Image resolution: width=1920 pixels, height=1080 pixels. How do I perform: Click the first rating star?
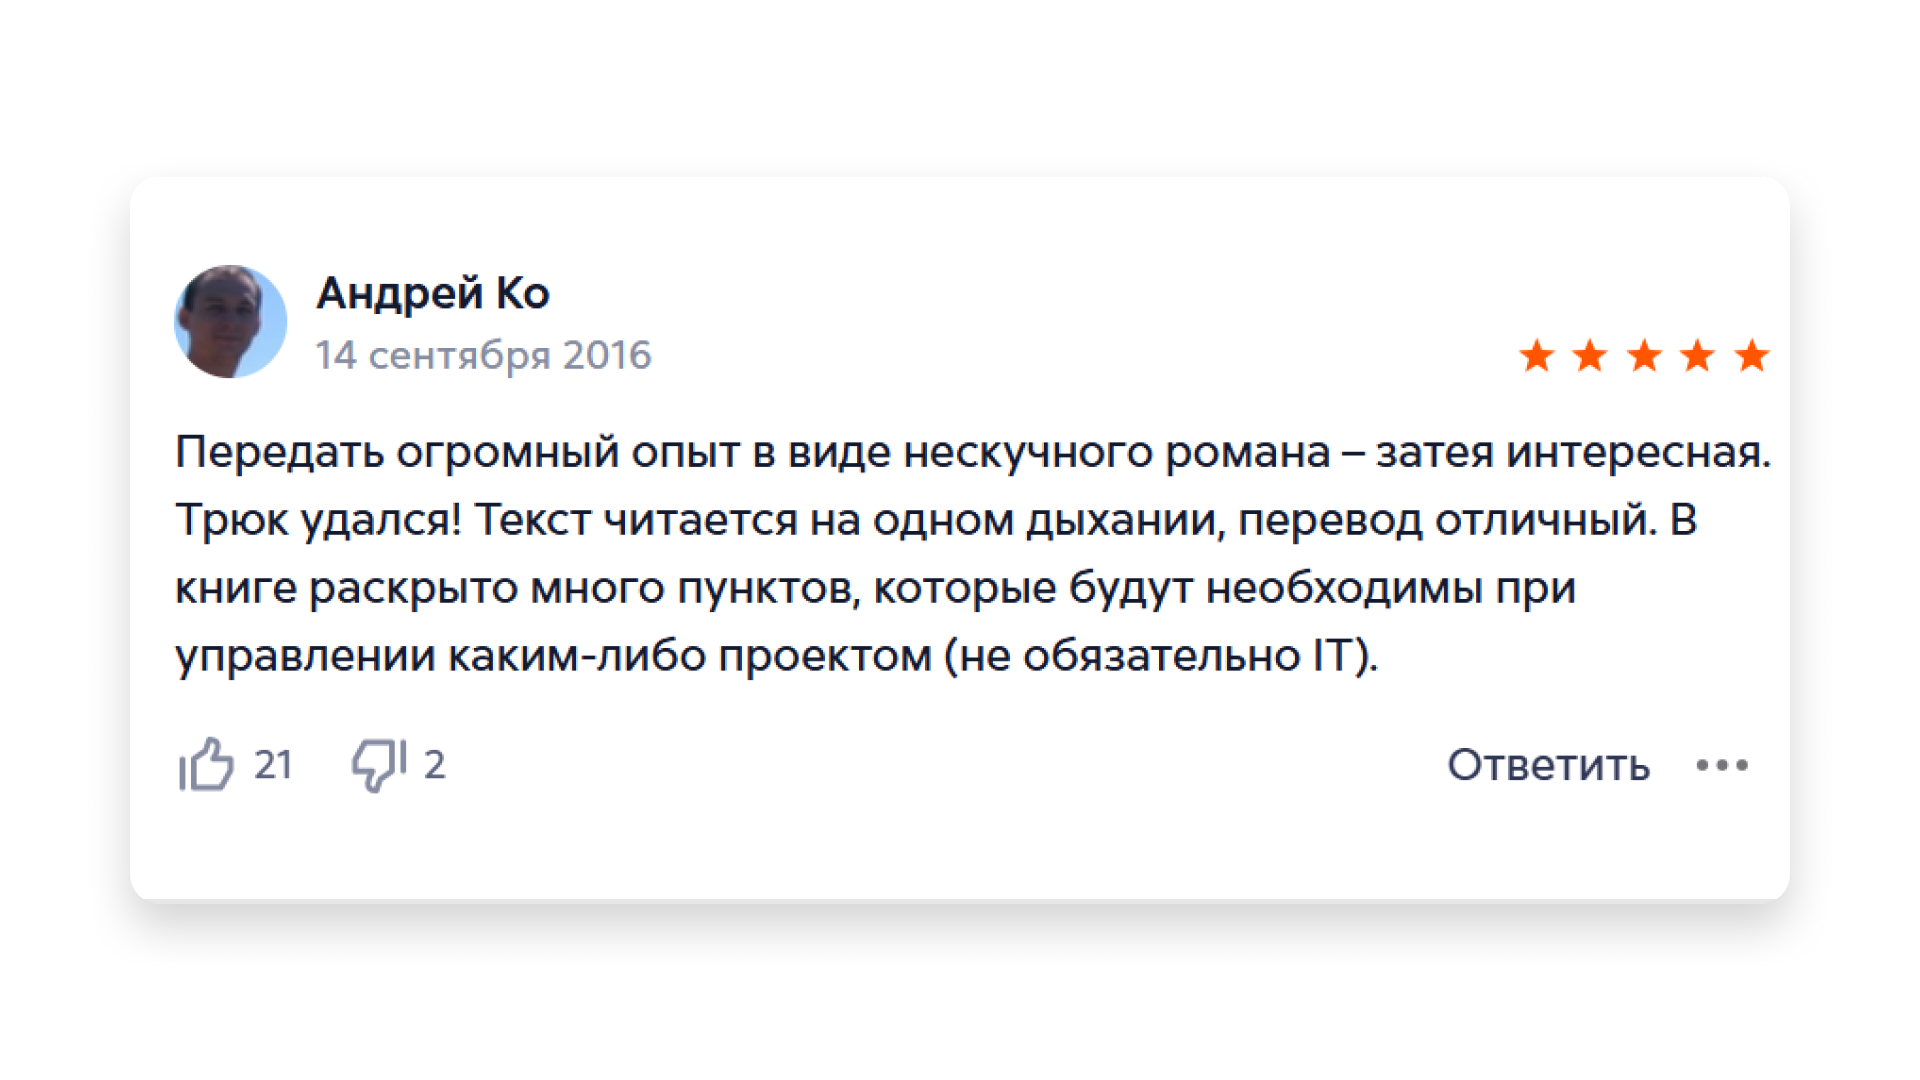click(1536, 356)
